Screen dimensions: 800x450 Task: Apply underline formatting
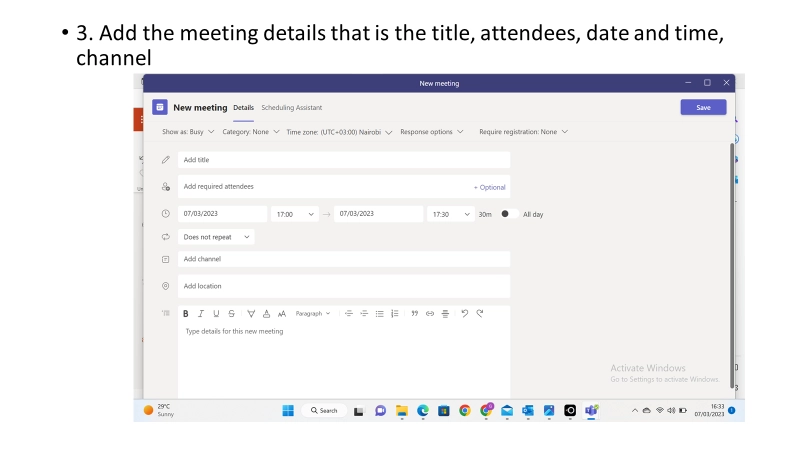[x=216, y=314]
